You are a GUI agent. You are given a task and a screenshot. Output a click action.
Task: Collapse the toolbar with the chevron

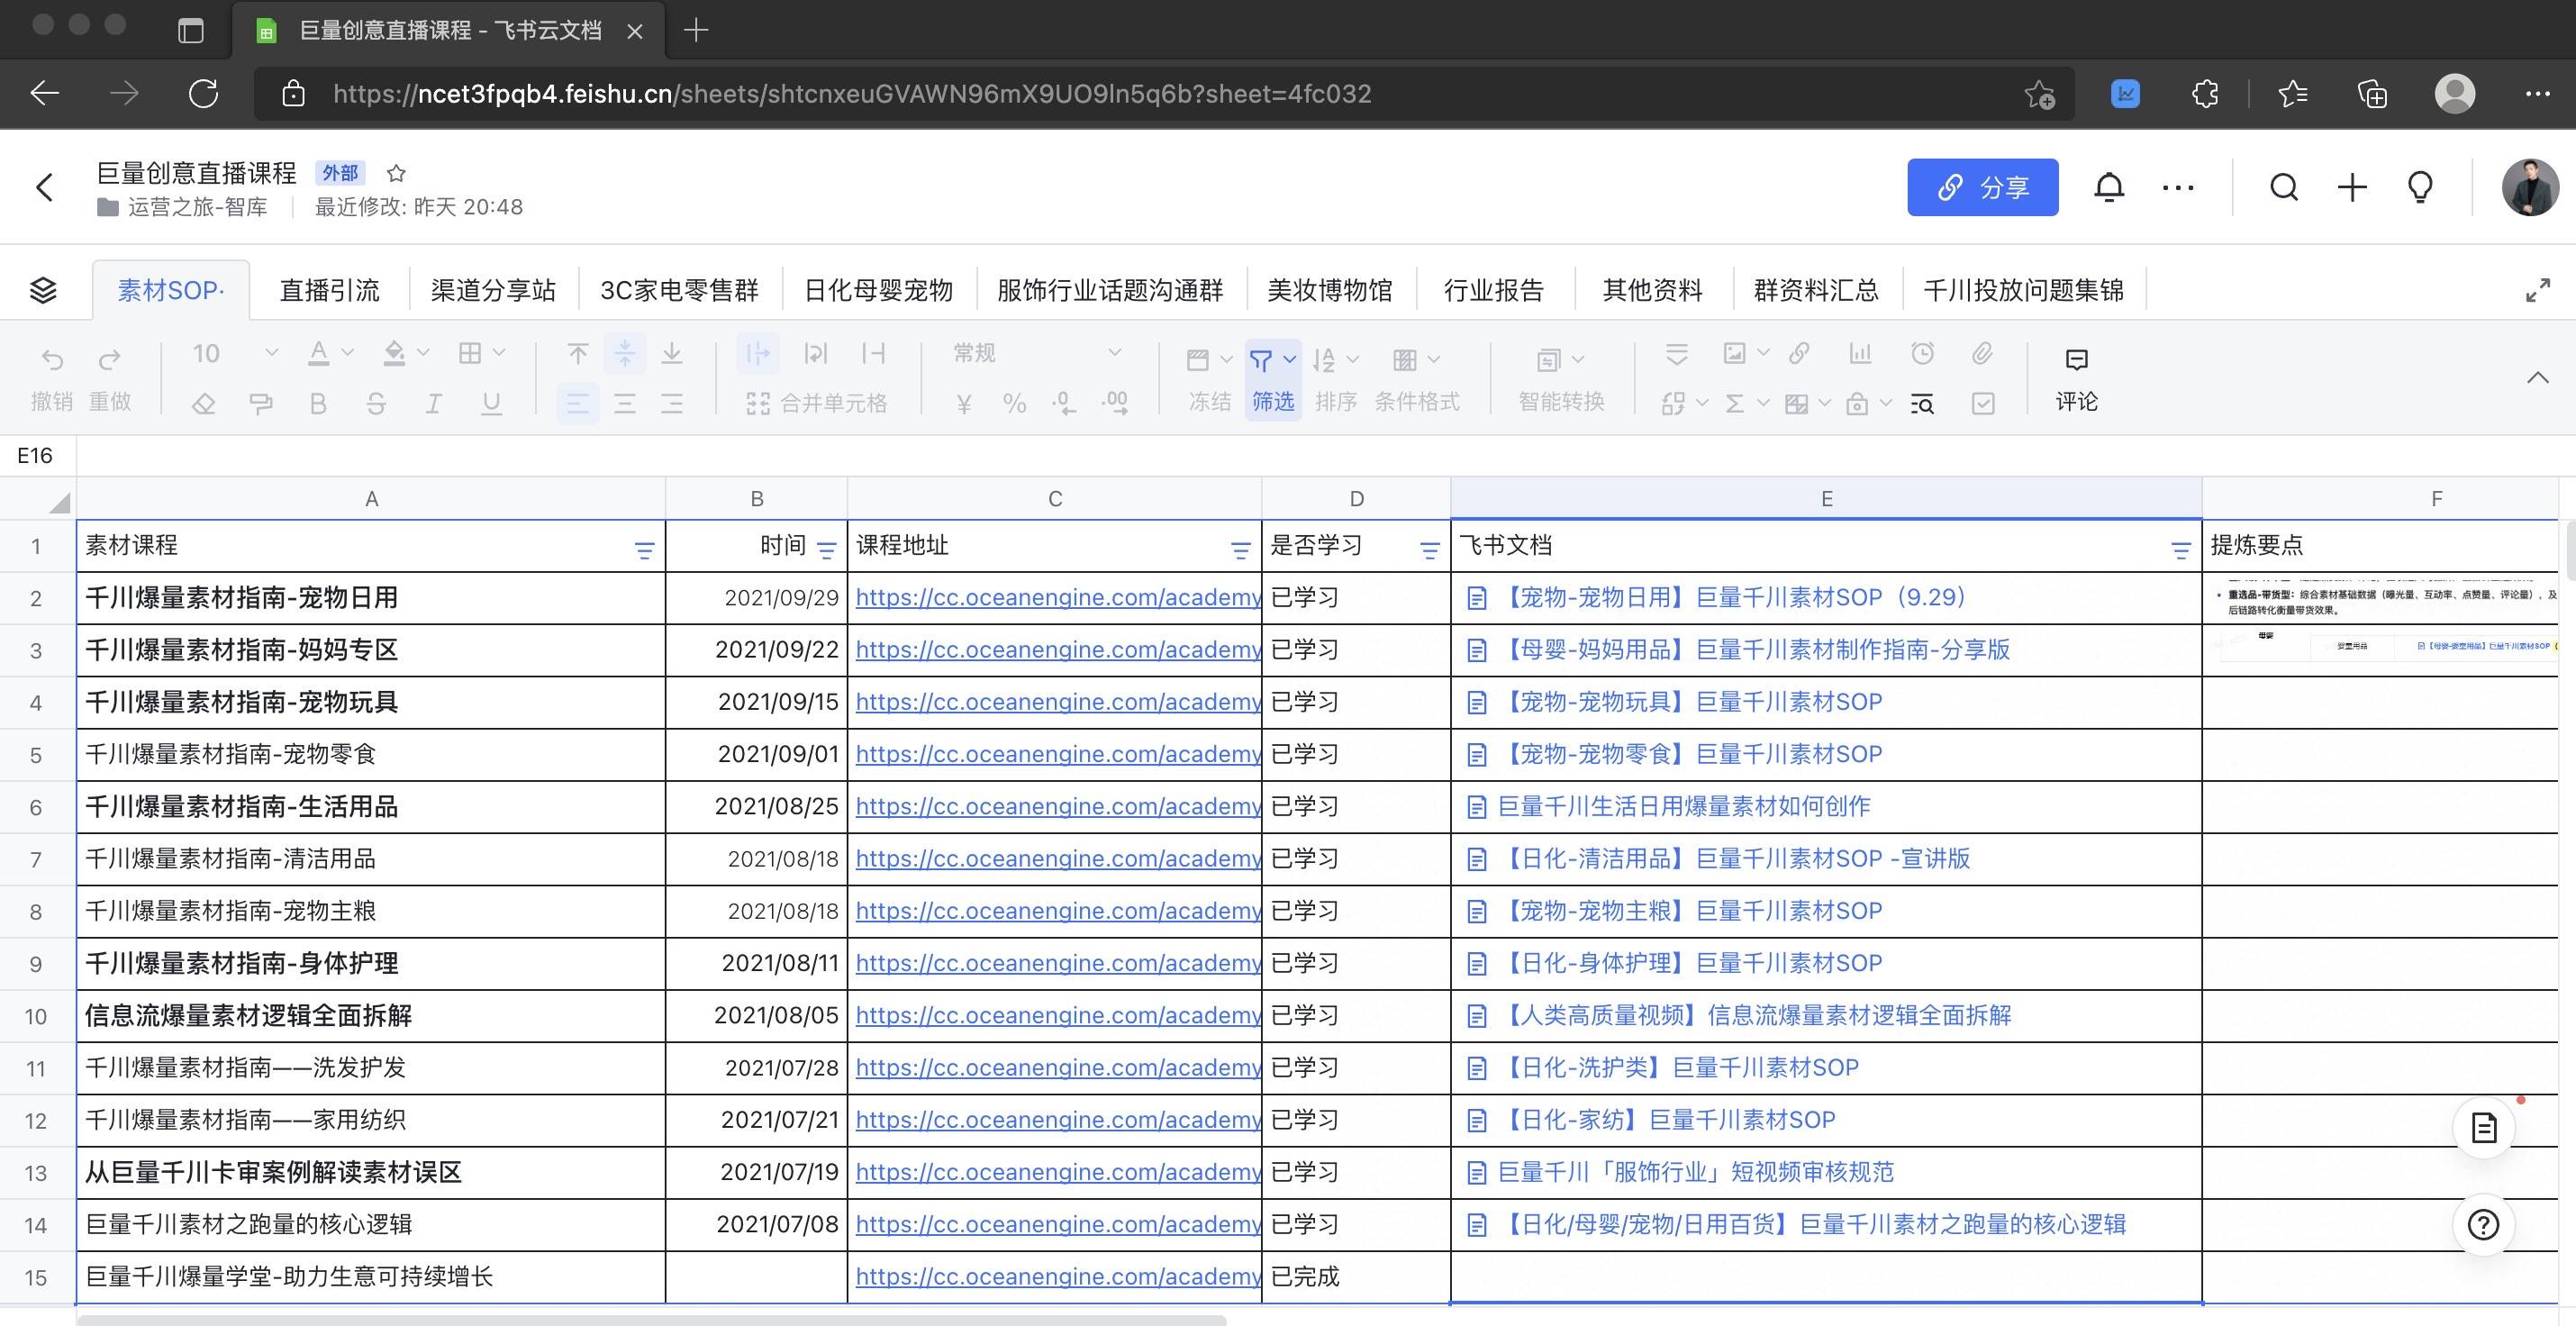click(2537, 378)
